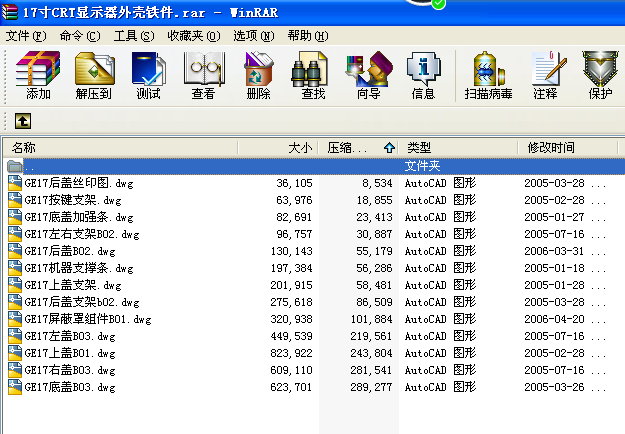
Task: Click AutoCAD 图形 type in GE17左盖B03 row
Action: tap(440, 336)
